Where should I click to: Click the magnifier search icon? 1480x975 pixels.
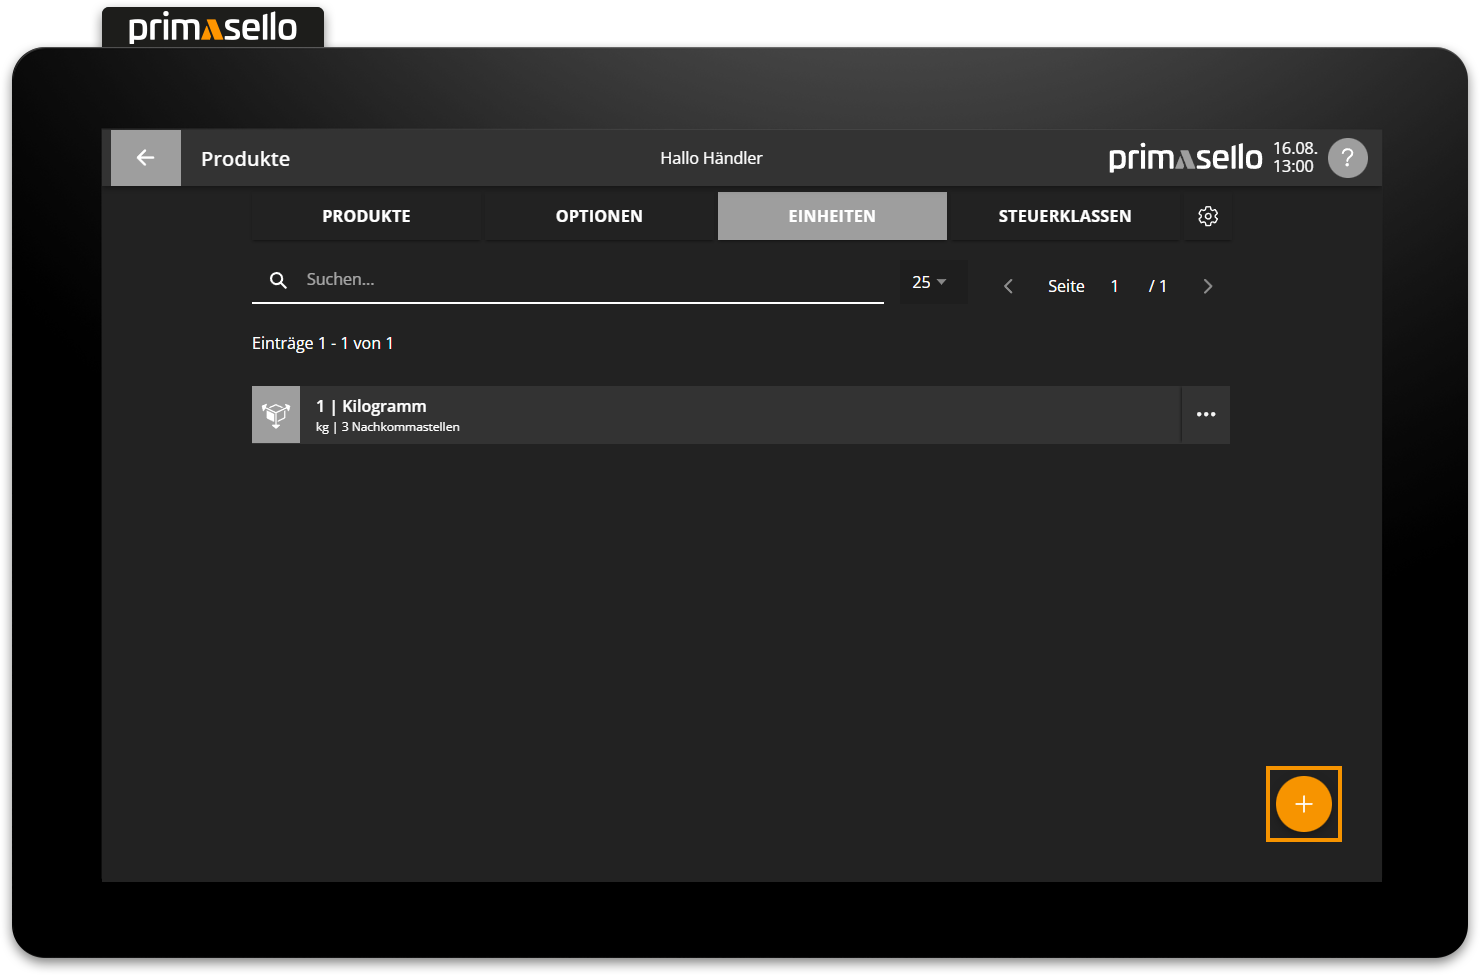tap(278, 280)
